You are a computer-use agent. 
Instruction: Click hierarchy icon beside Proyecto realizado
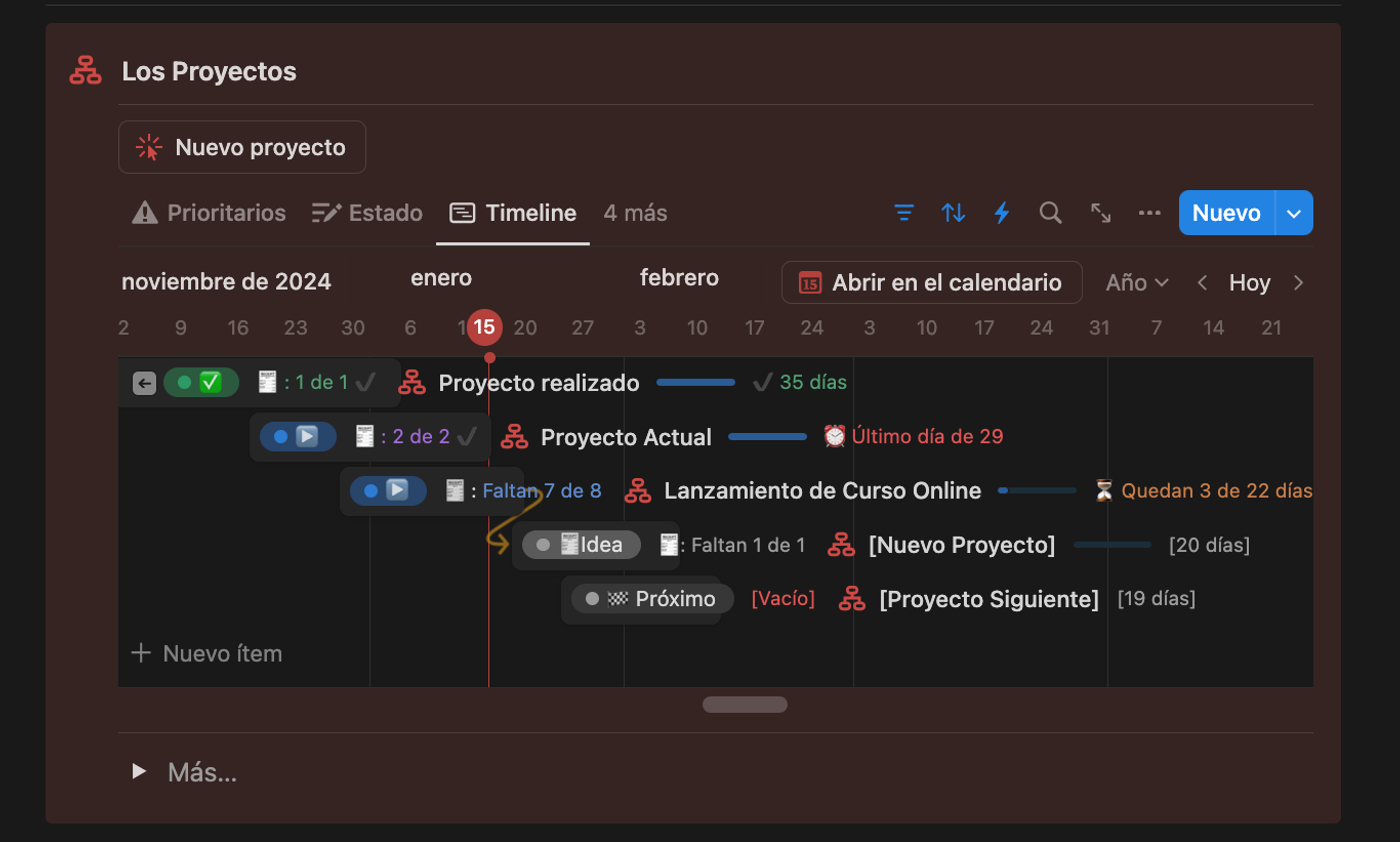click(x=413, y=382)
